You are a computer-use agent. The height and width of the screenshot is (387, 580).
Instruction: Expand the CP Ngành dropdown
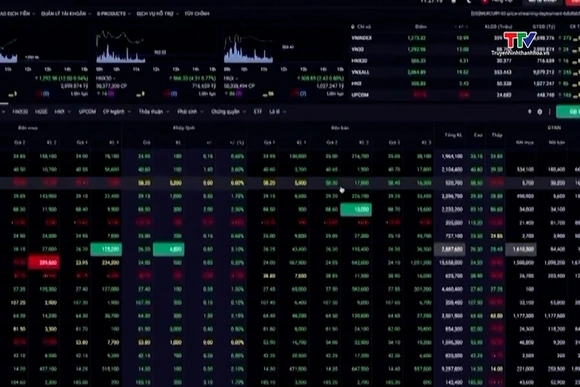(117, 112)
